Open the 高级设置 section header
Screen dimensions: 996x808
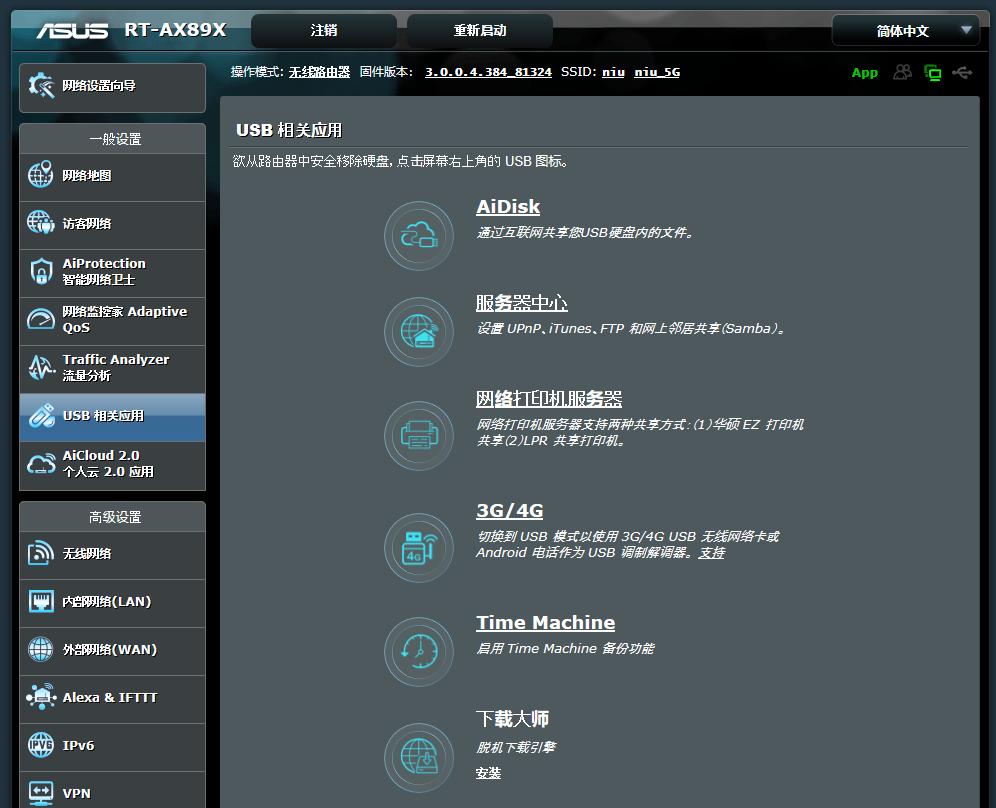click(111, 516)
